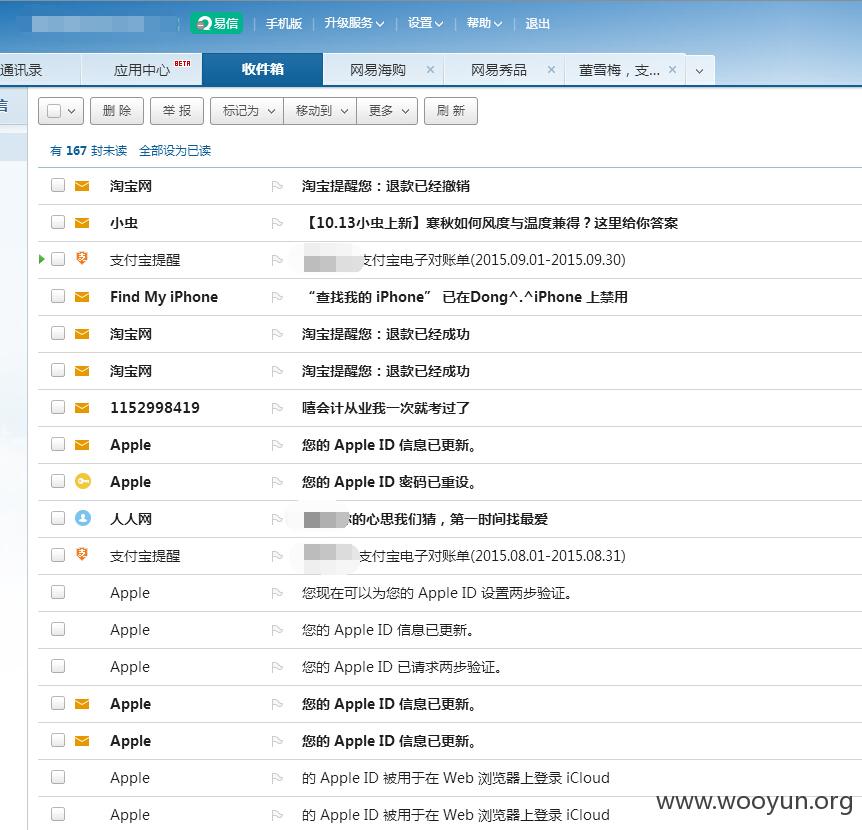The image size is (862, 830).
Task: Switch to the 应用中心 tab
Action: [x=142, y=70]
